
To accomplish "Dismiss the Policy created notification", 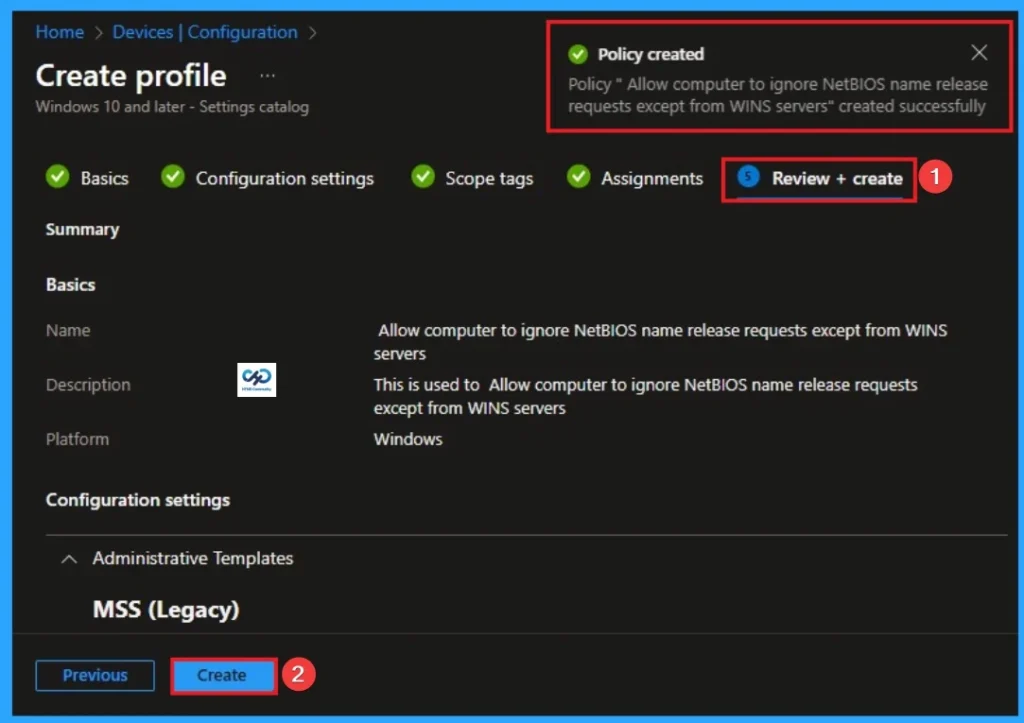I will 979,52.
